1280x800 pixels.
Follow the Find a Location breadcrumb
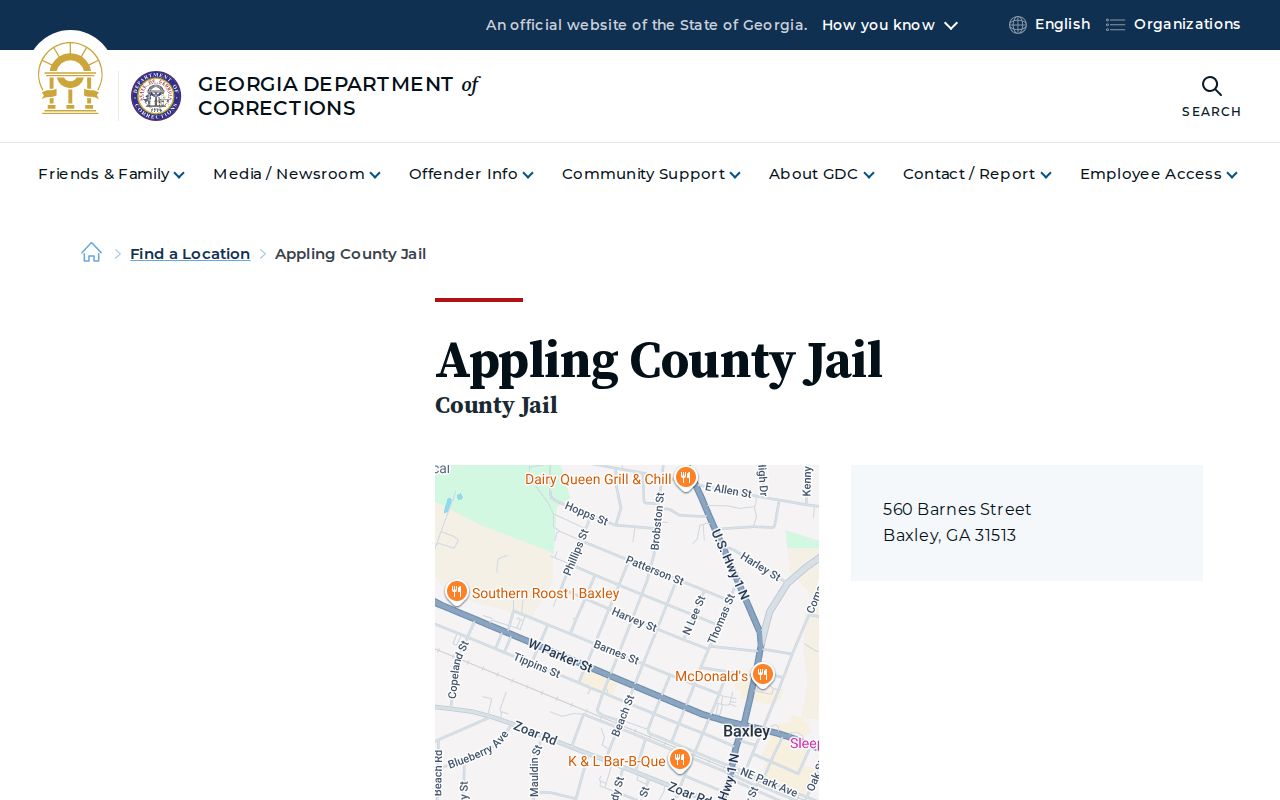(190, 254)
